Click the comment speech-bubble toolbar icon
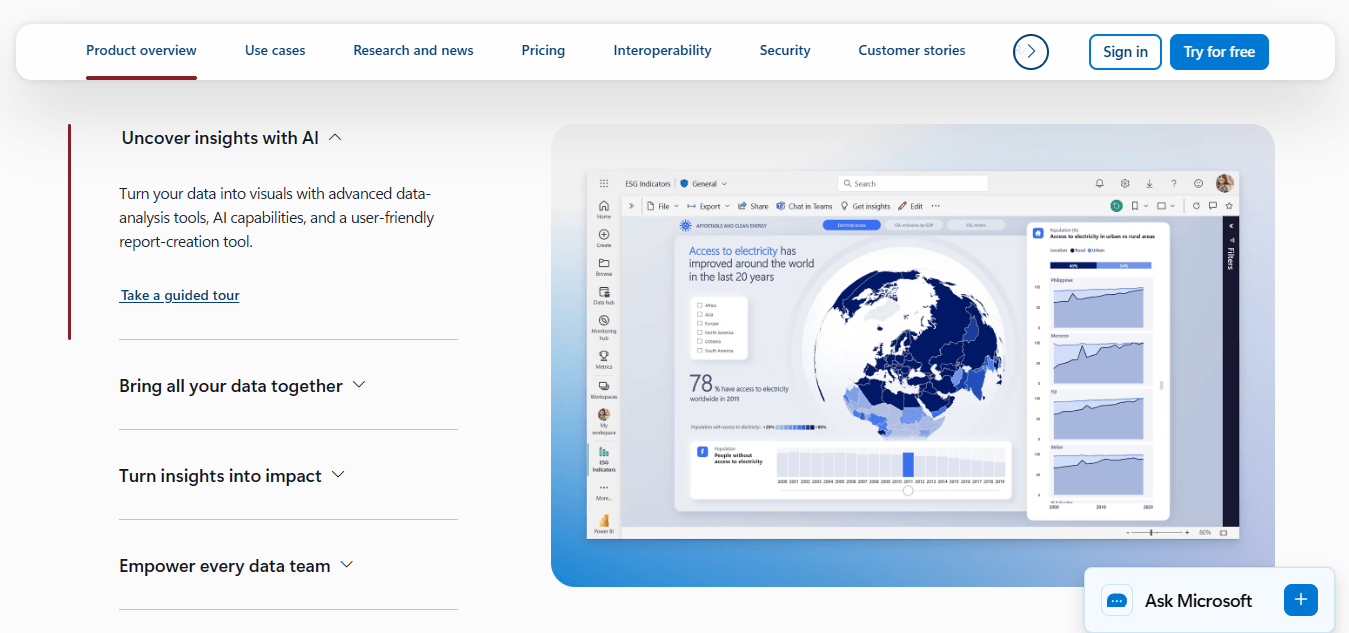This screenshot has width=1349, height=633. (1212, 206)
